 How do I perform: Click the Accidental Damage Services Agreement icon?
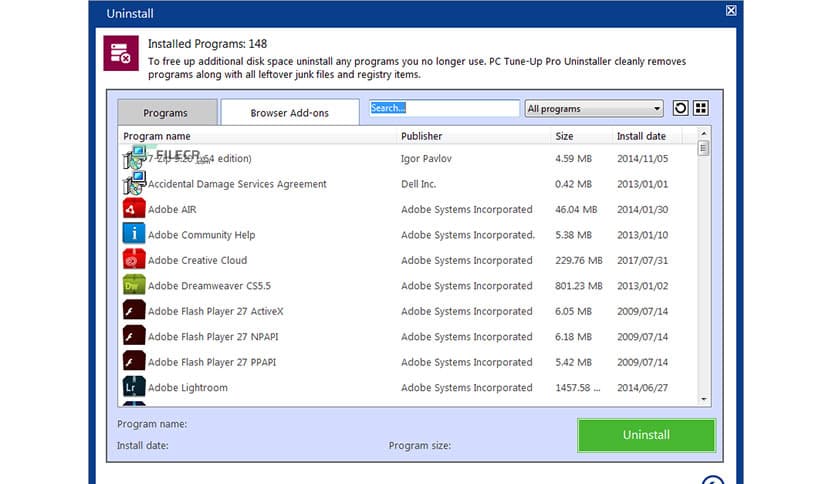tap(134, 183)
